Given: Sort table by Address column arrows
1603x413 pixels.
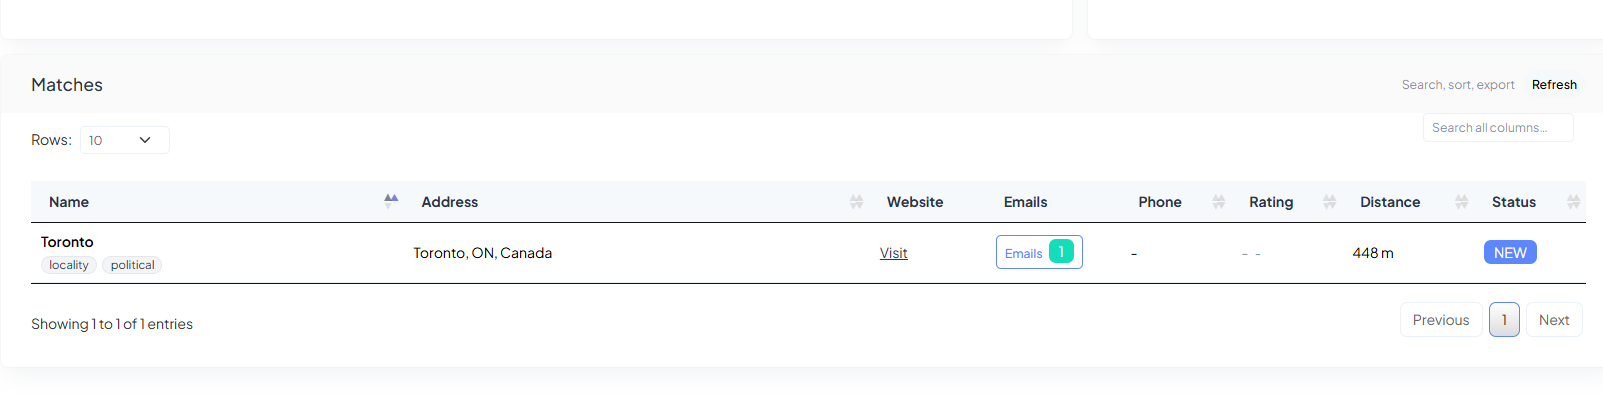Looking at the screenshot, I should (x=856, y=202).
